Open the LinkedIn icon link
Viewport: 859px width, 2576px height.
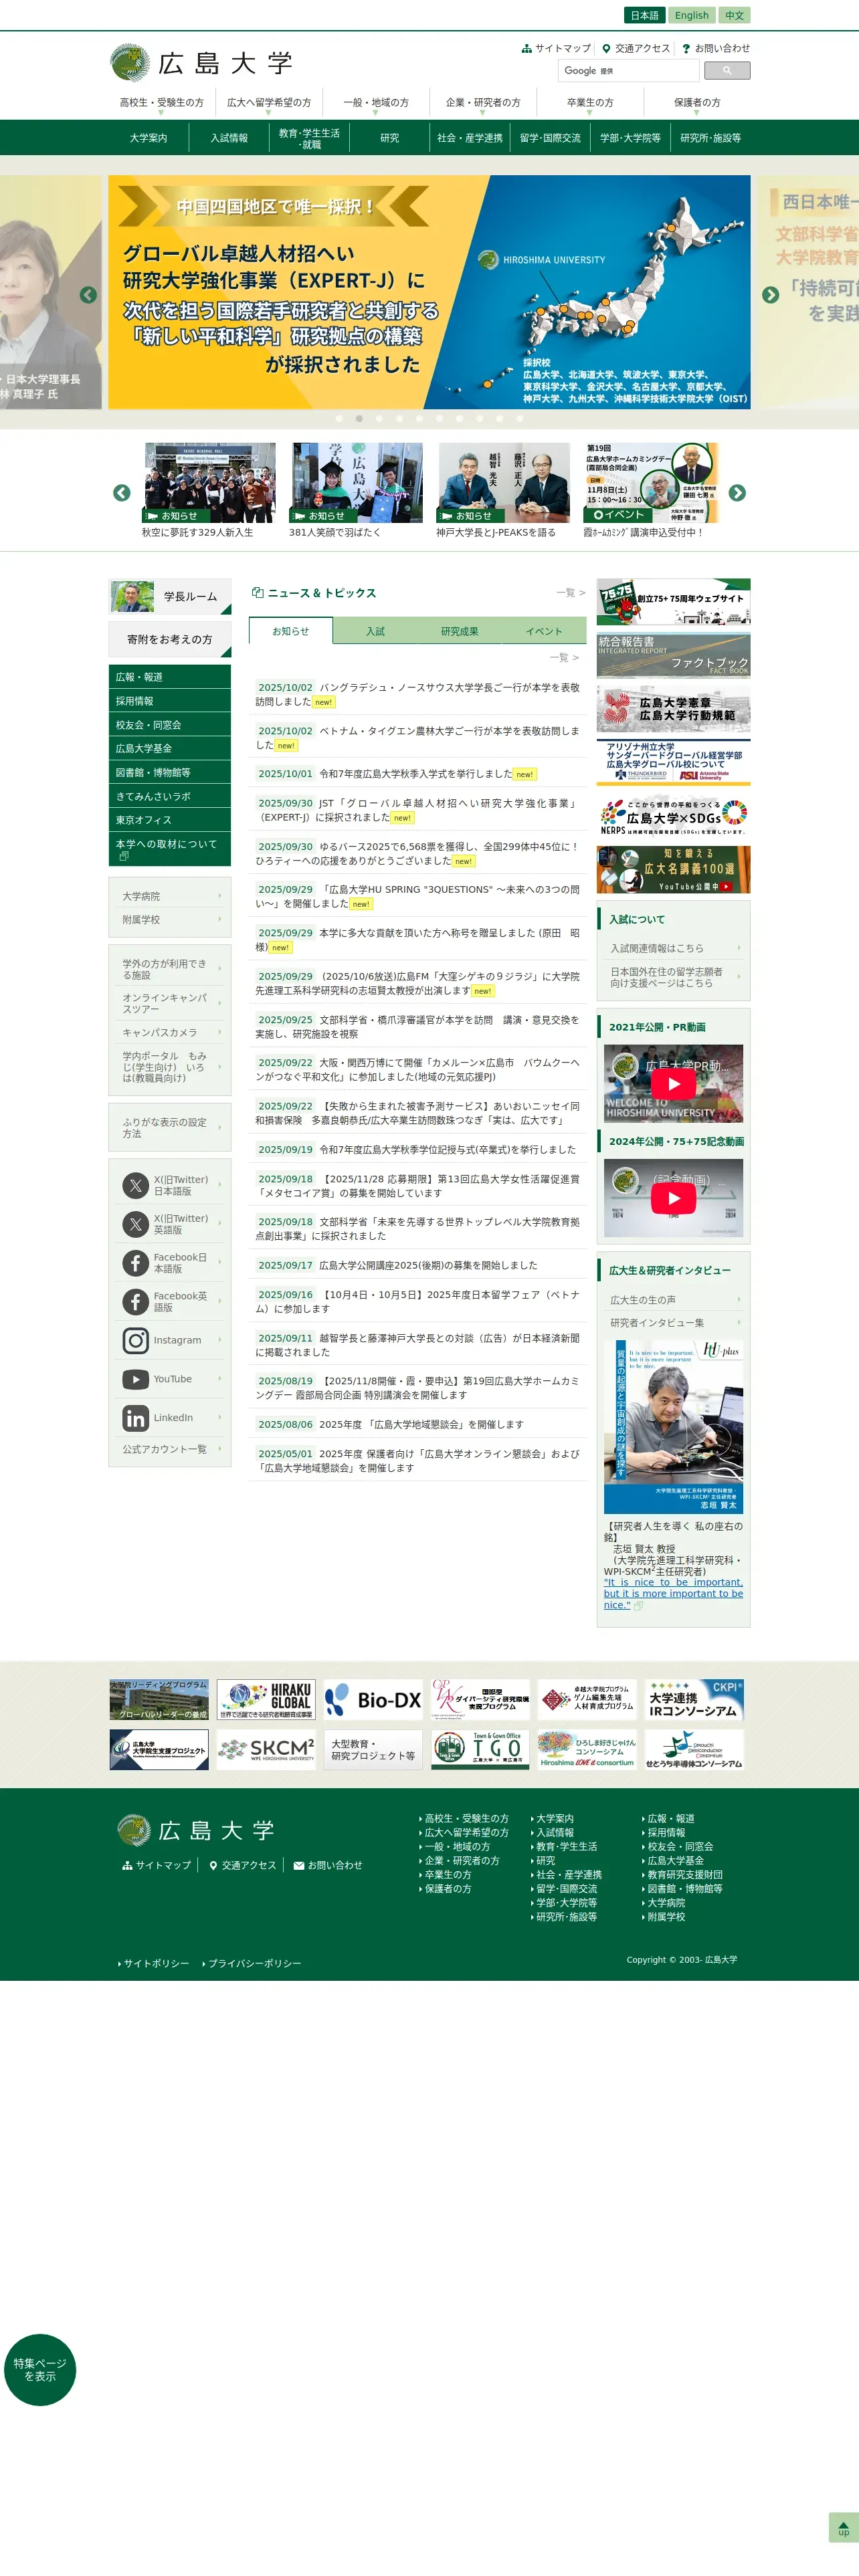point(135,1418)
